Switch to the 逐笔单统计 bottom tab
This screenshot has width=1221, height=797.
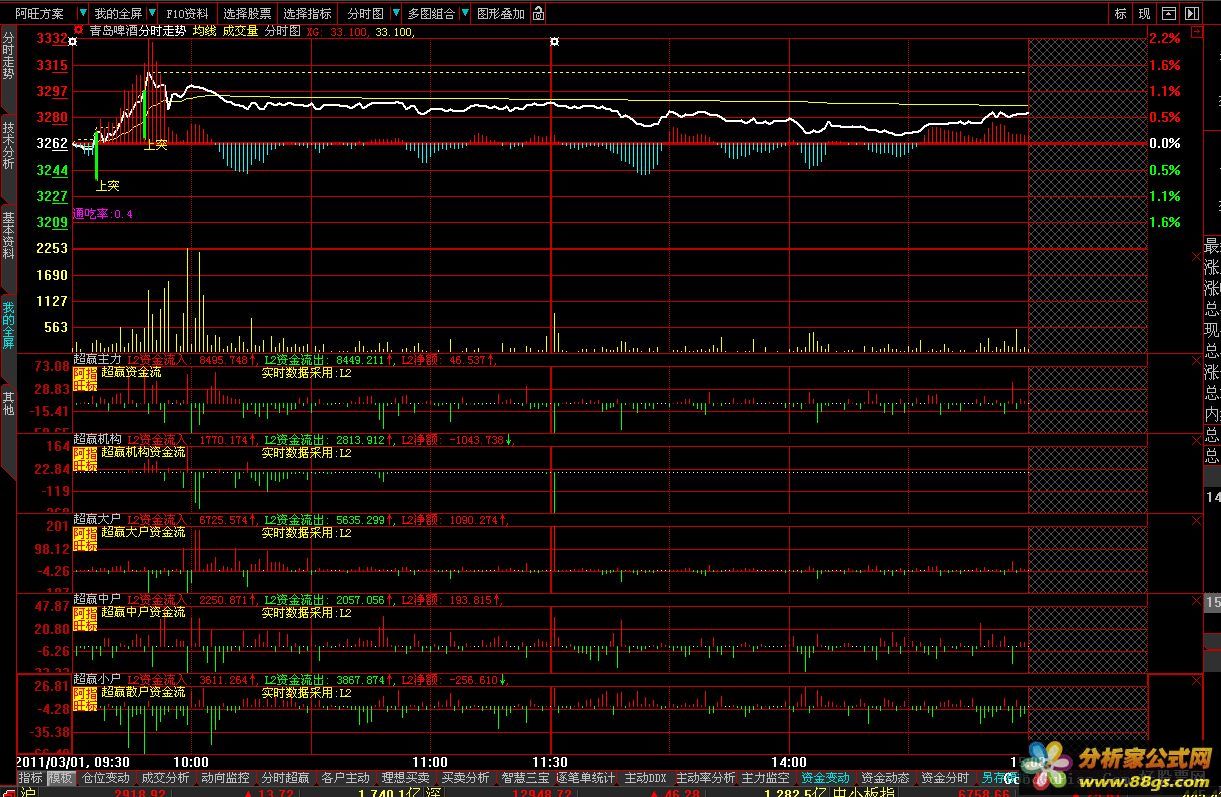click(x=586, y=777)
